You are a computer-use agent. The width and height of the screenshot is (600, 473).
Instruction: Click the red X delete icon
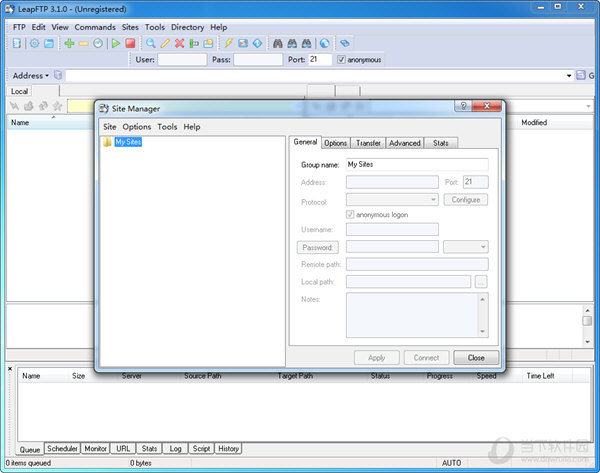(179, 43)
